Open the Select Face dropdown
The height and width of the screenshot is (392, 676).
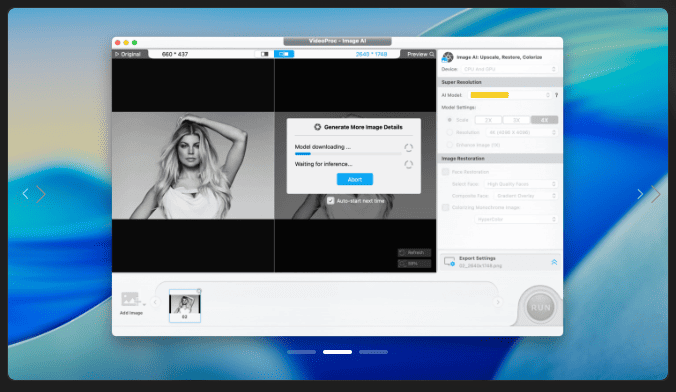coord(521,184)
